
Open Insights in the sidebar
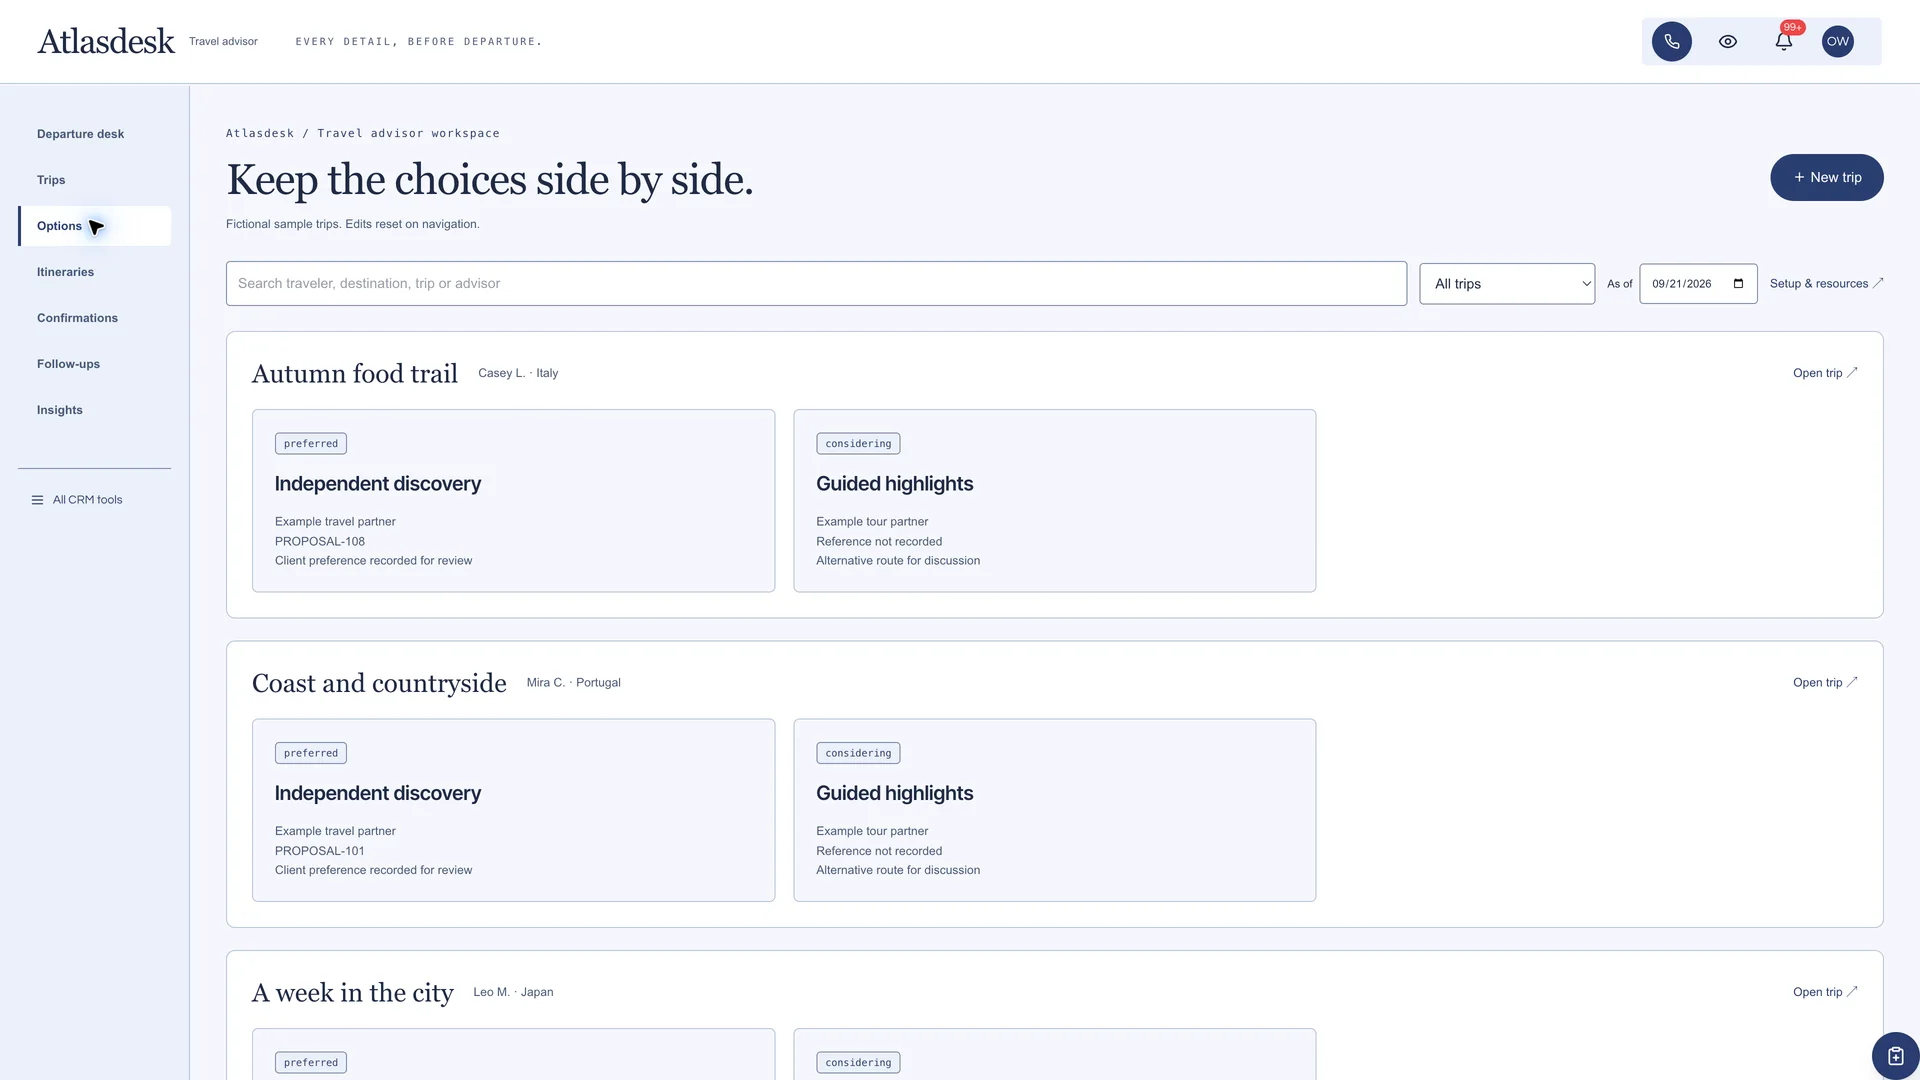pyautogui.click(x=95, y=410)
